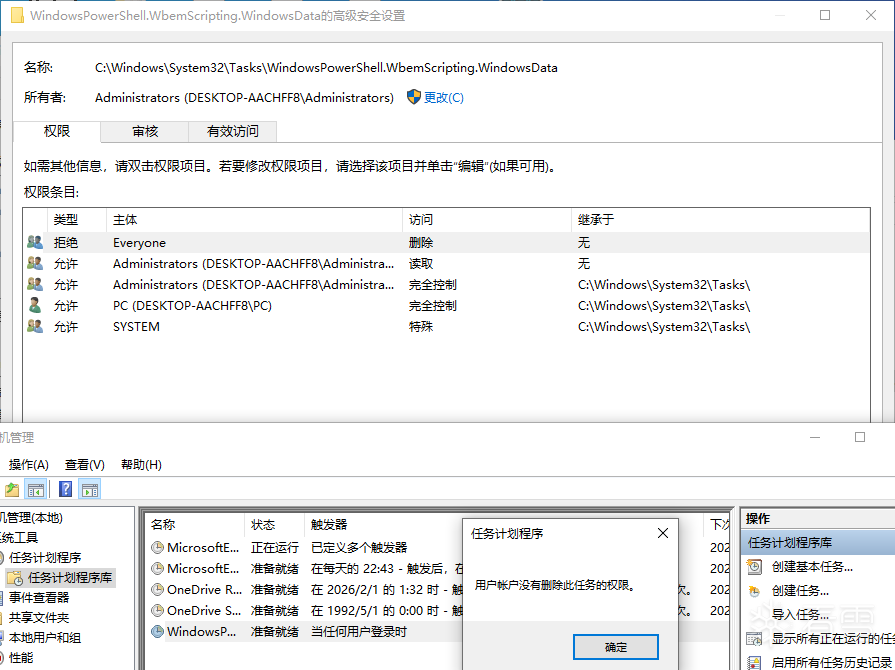Select 共享文件夹 in the console tree
The height and width of the screenshot is (670, 895).
point(39,617)
